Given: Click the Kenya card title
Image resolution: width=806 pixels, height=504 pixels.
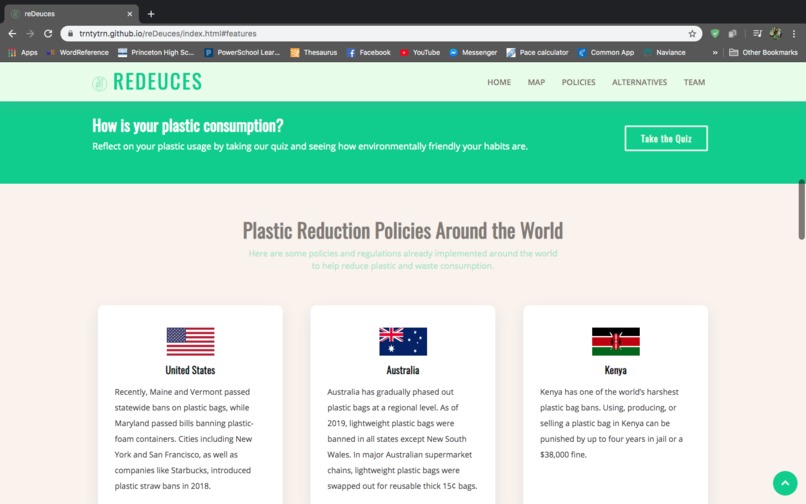Looking at the screenshot, I should coord(615,370).
